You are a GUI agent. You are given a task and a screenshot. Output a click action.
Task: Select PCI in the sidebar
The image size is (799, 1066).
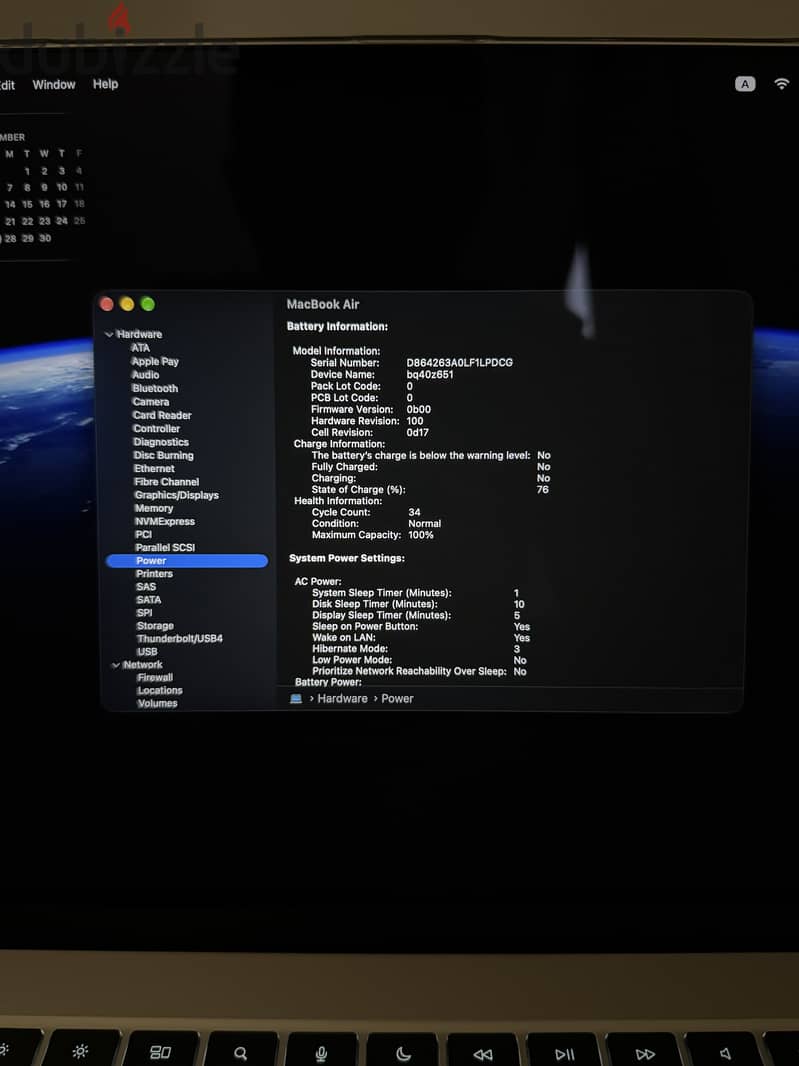143,534
